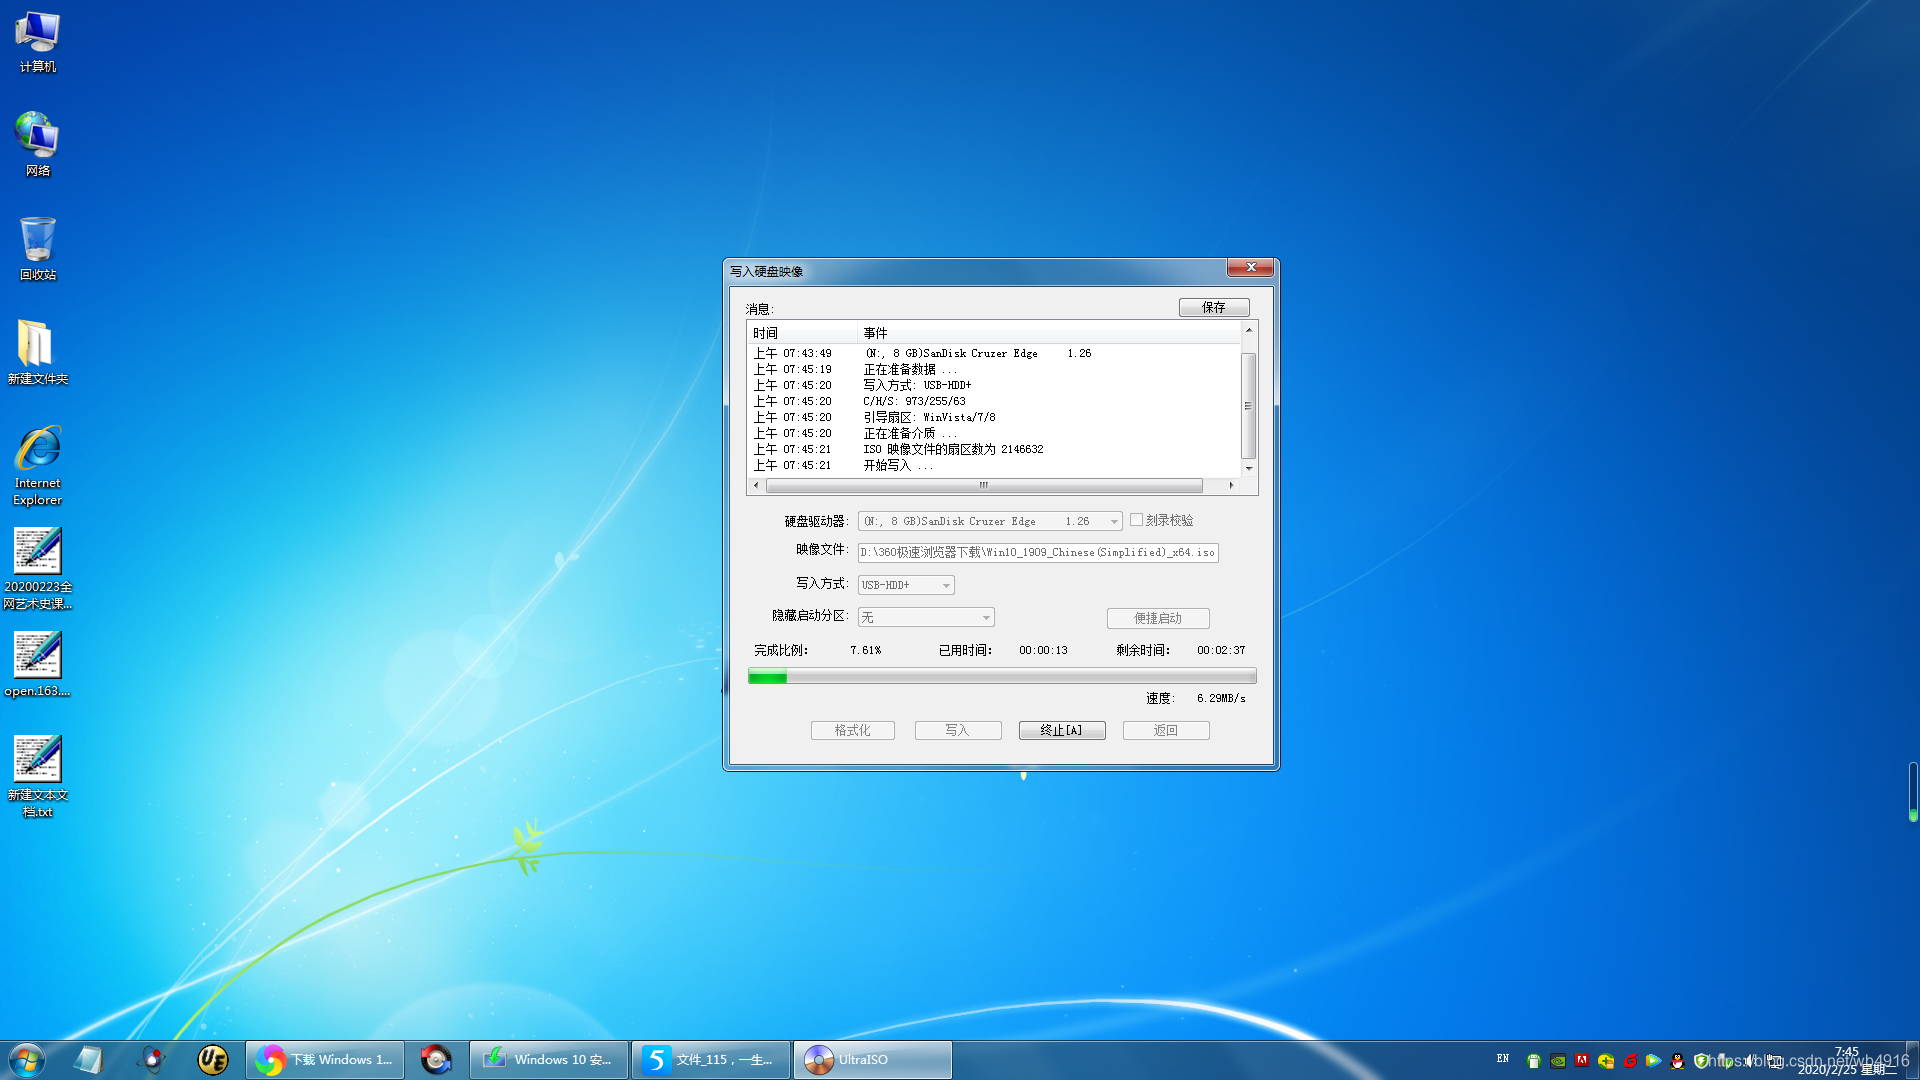Screen dimensions: 1920x1080
Task: Switch to Windows 10 安... taskbar item
Action: (x=549, y=1060)
